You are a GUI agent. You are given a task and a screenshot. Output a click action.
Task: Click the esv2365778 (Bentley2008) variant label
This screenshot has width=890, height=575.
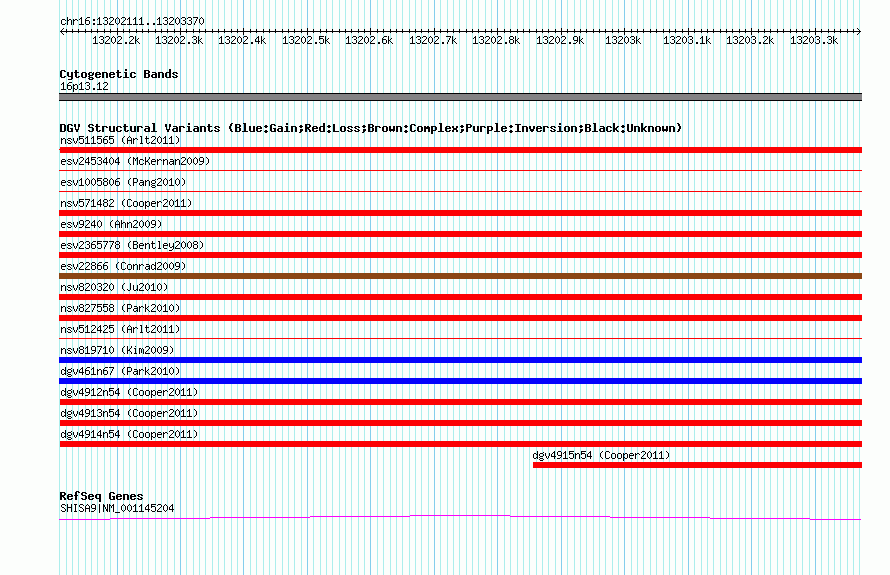tap(132, 245)
